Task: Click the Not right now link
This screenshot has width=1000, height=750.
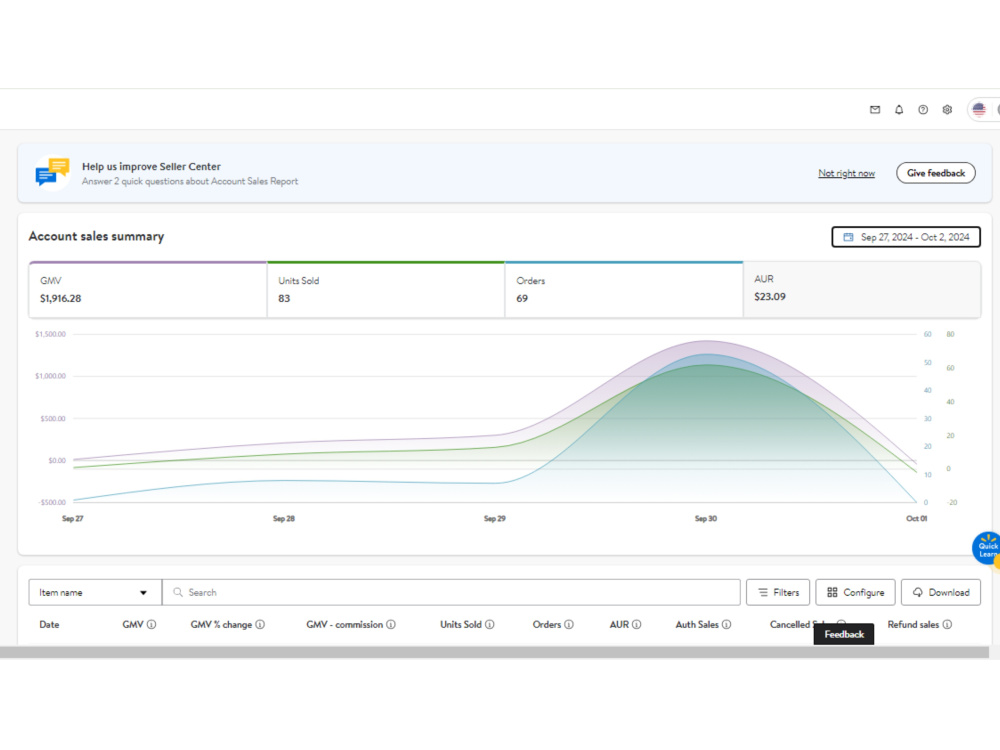Action: click(x=846, y=173)
